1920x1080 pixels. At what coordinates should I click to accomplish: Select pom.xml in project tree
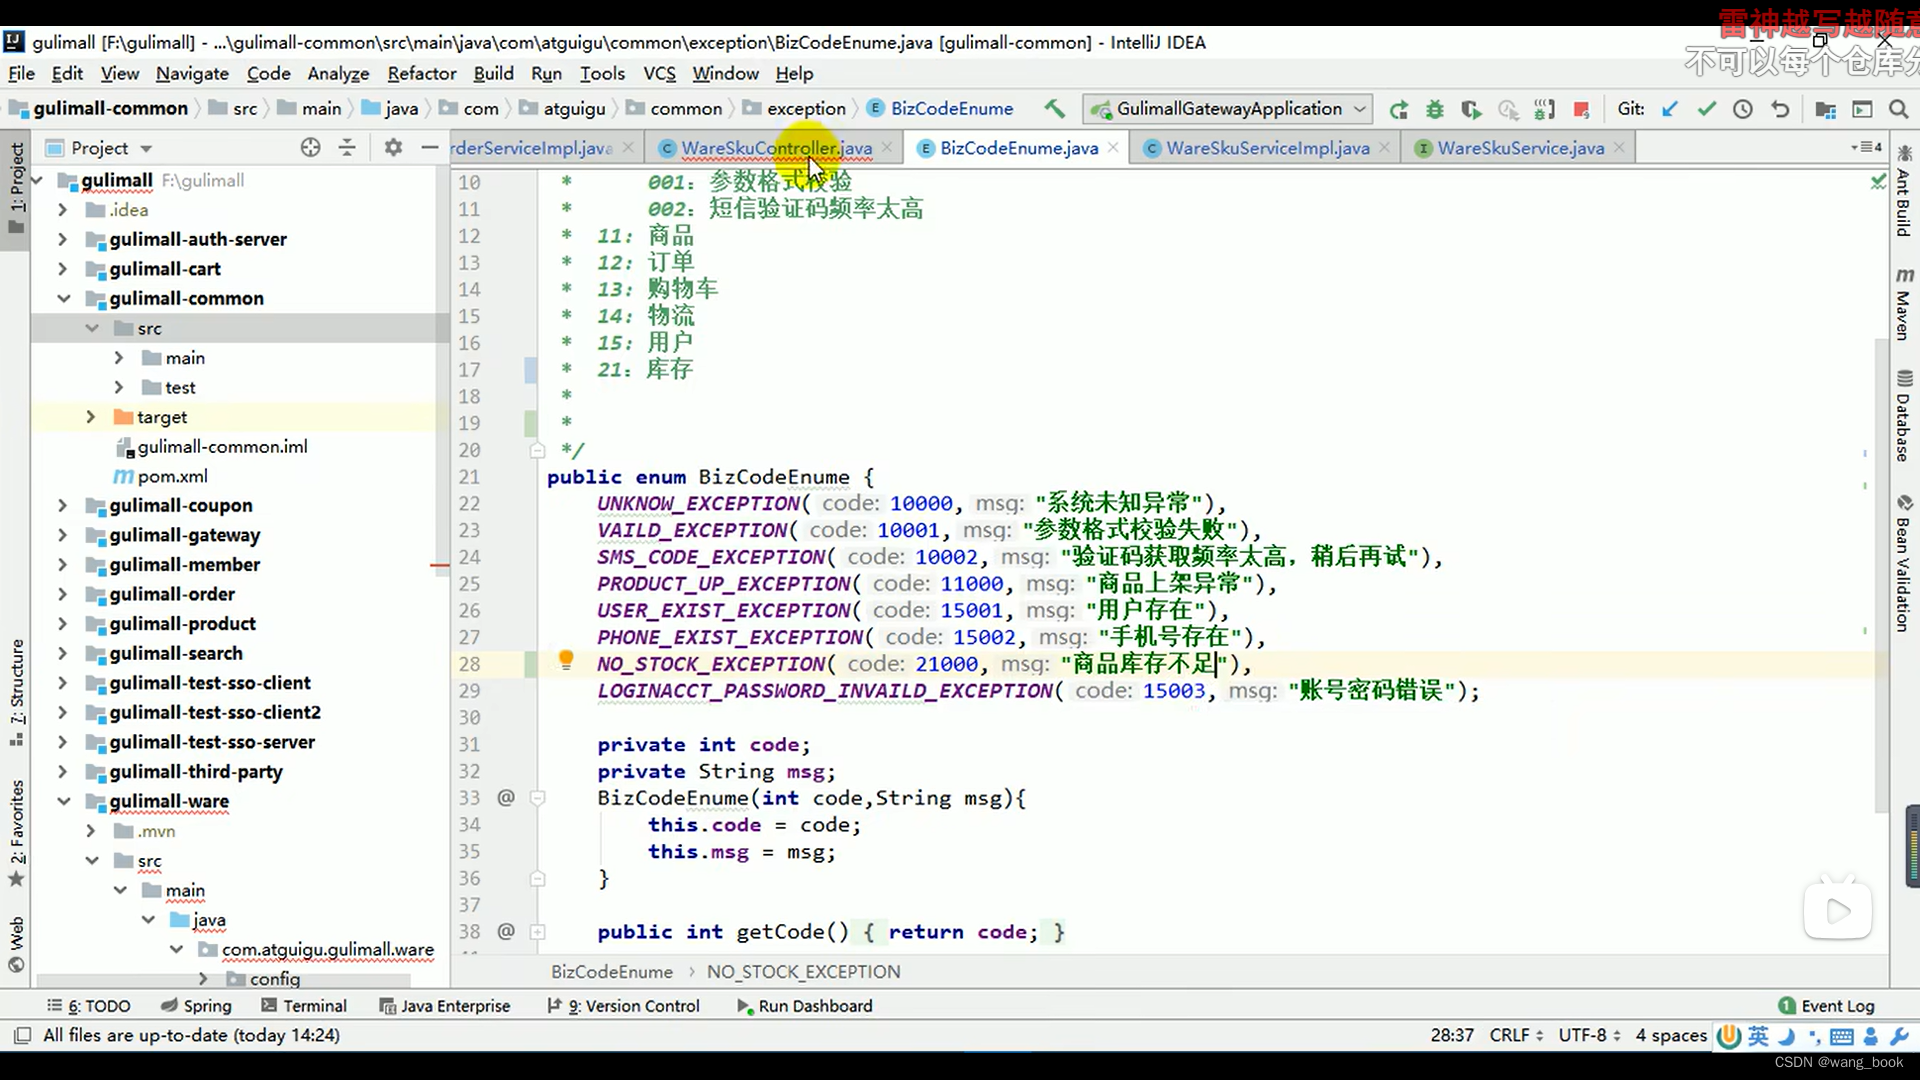coord(172,476)
